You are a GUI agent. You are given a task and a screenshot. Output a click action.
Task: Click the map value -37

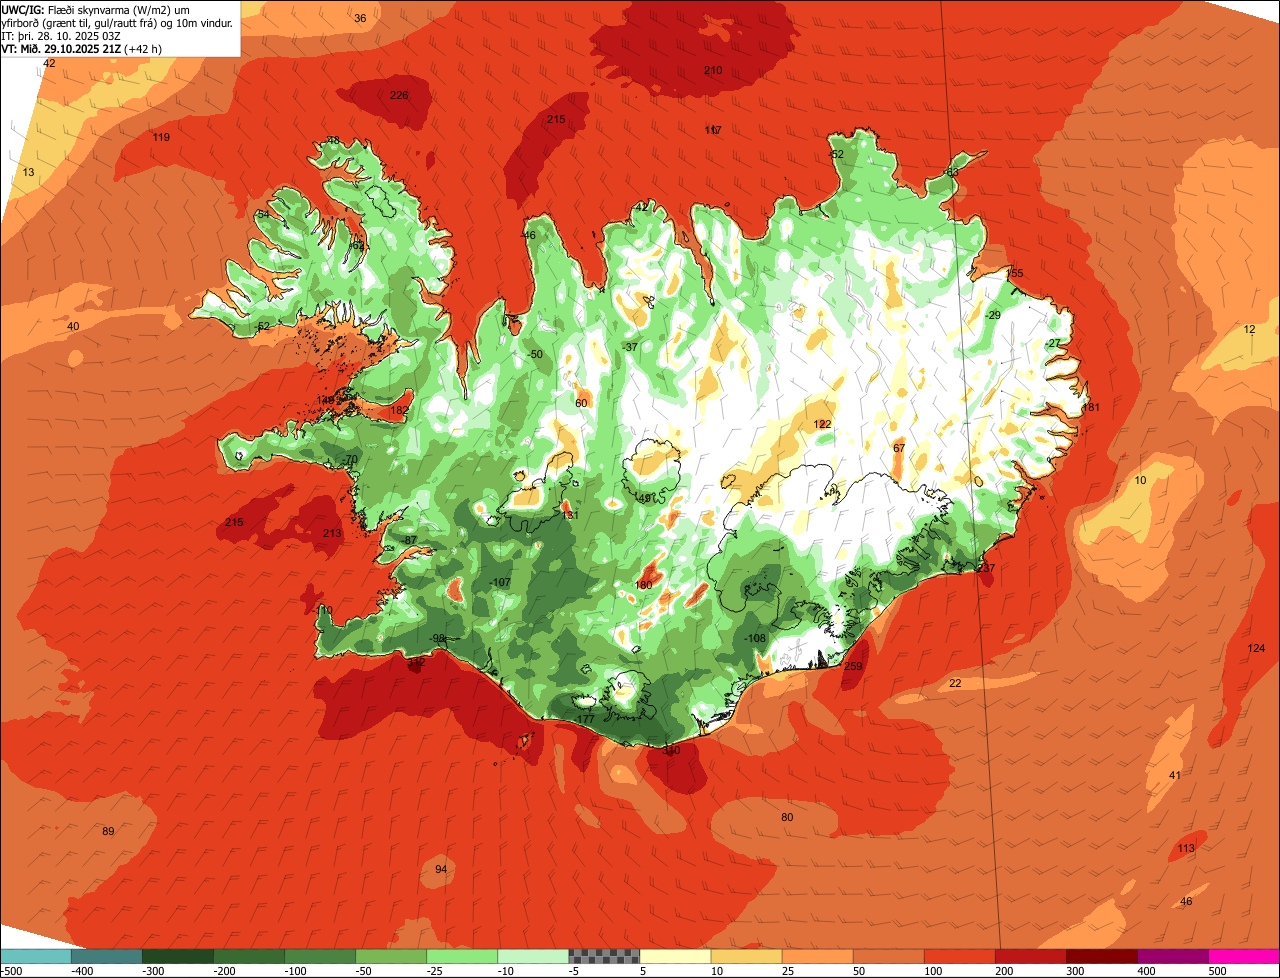(629, 347)
